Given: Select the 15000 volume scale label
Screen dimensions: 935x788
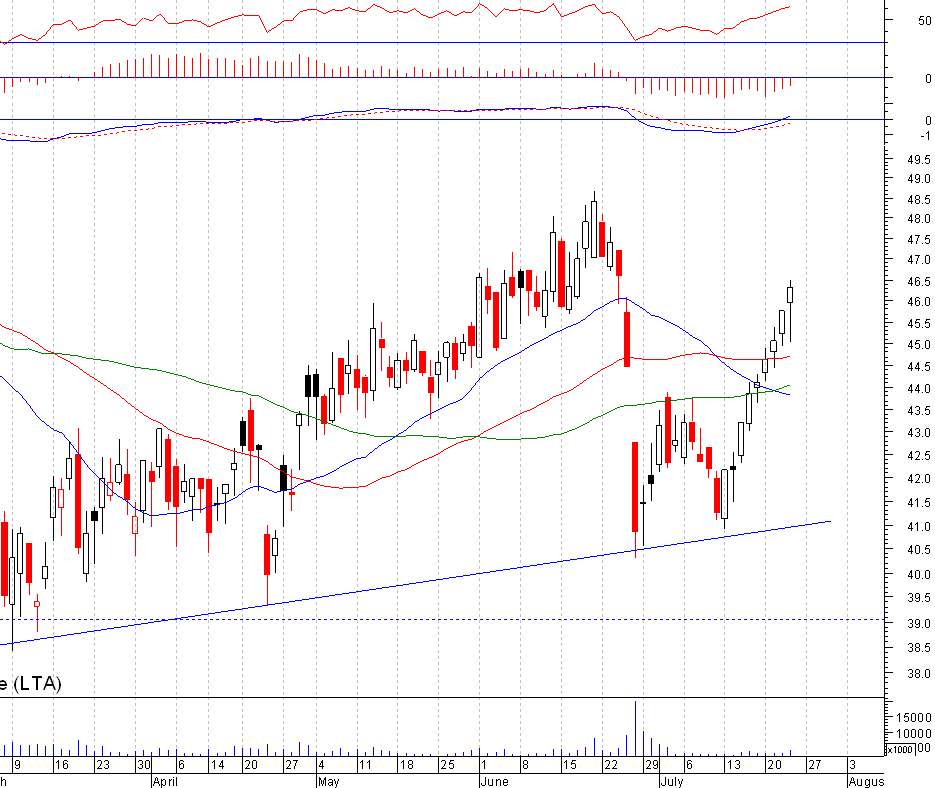Looking at the screenshot, I should click(x=913, y=718).
